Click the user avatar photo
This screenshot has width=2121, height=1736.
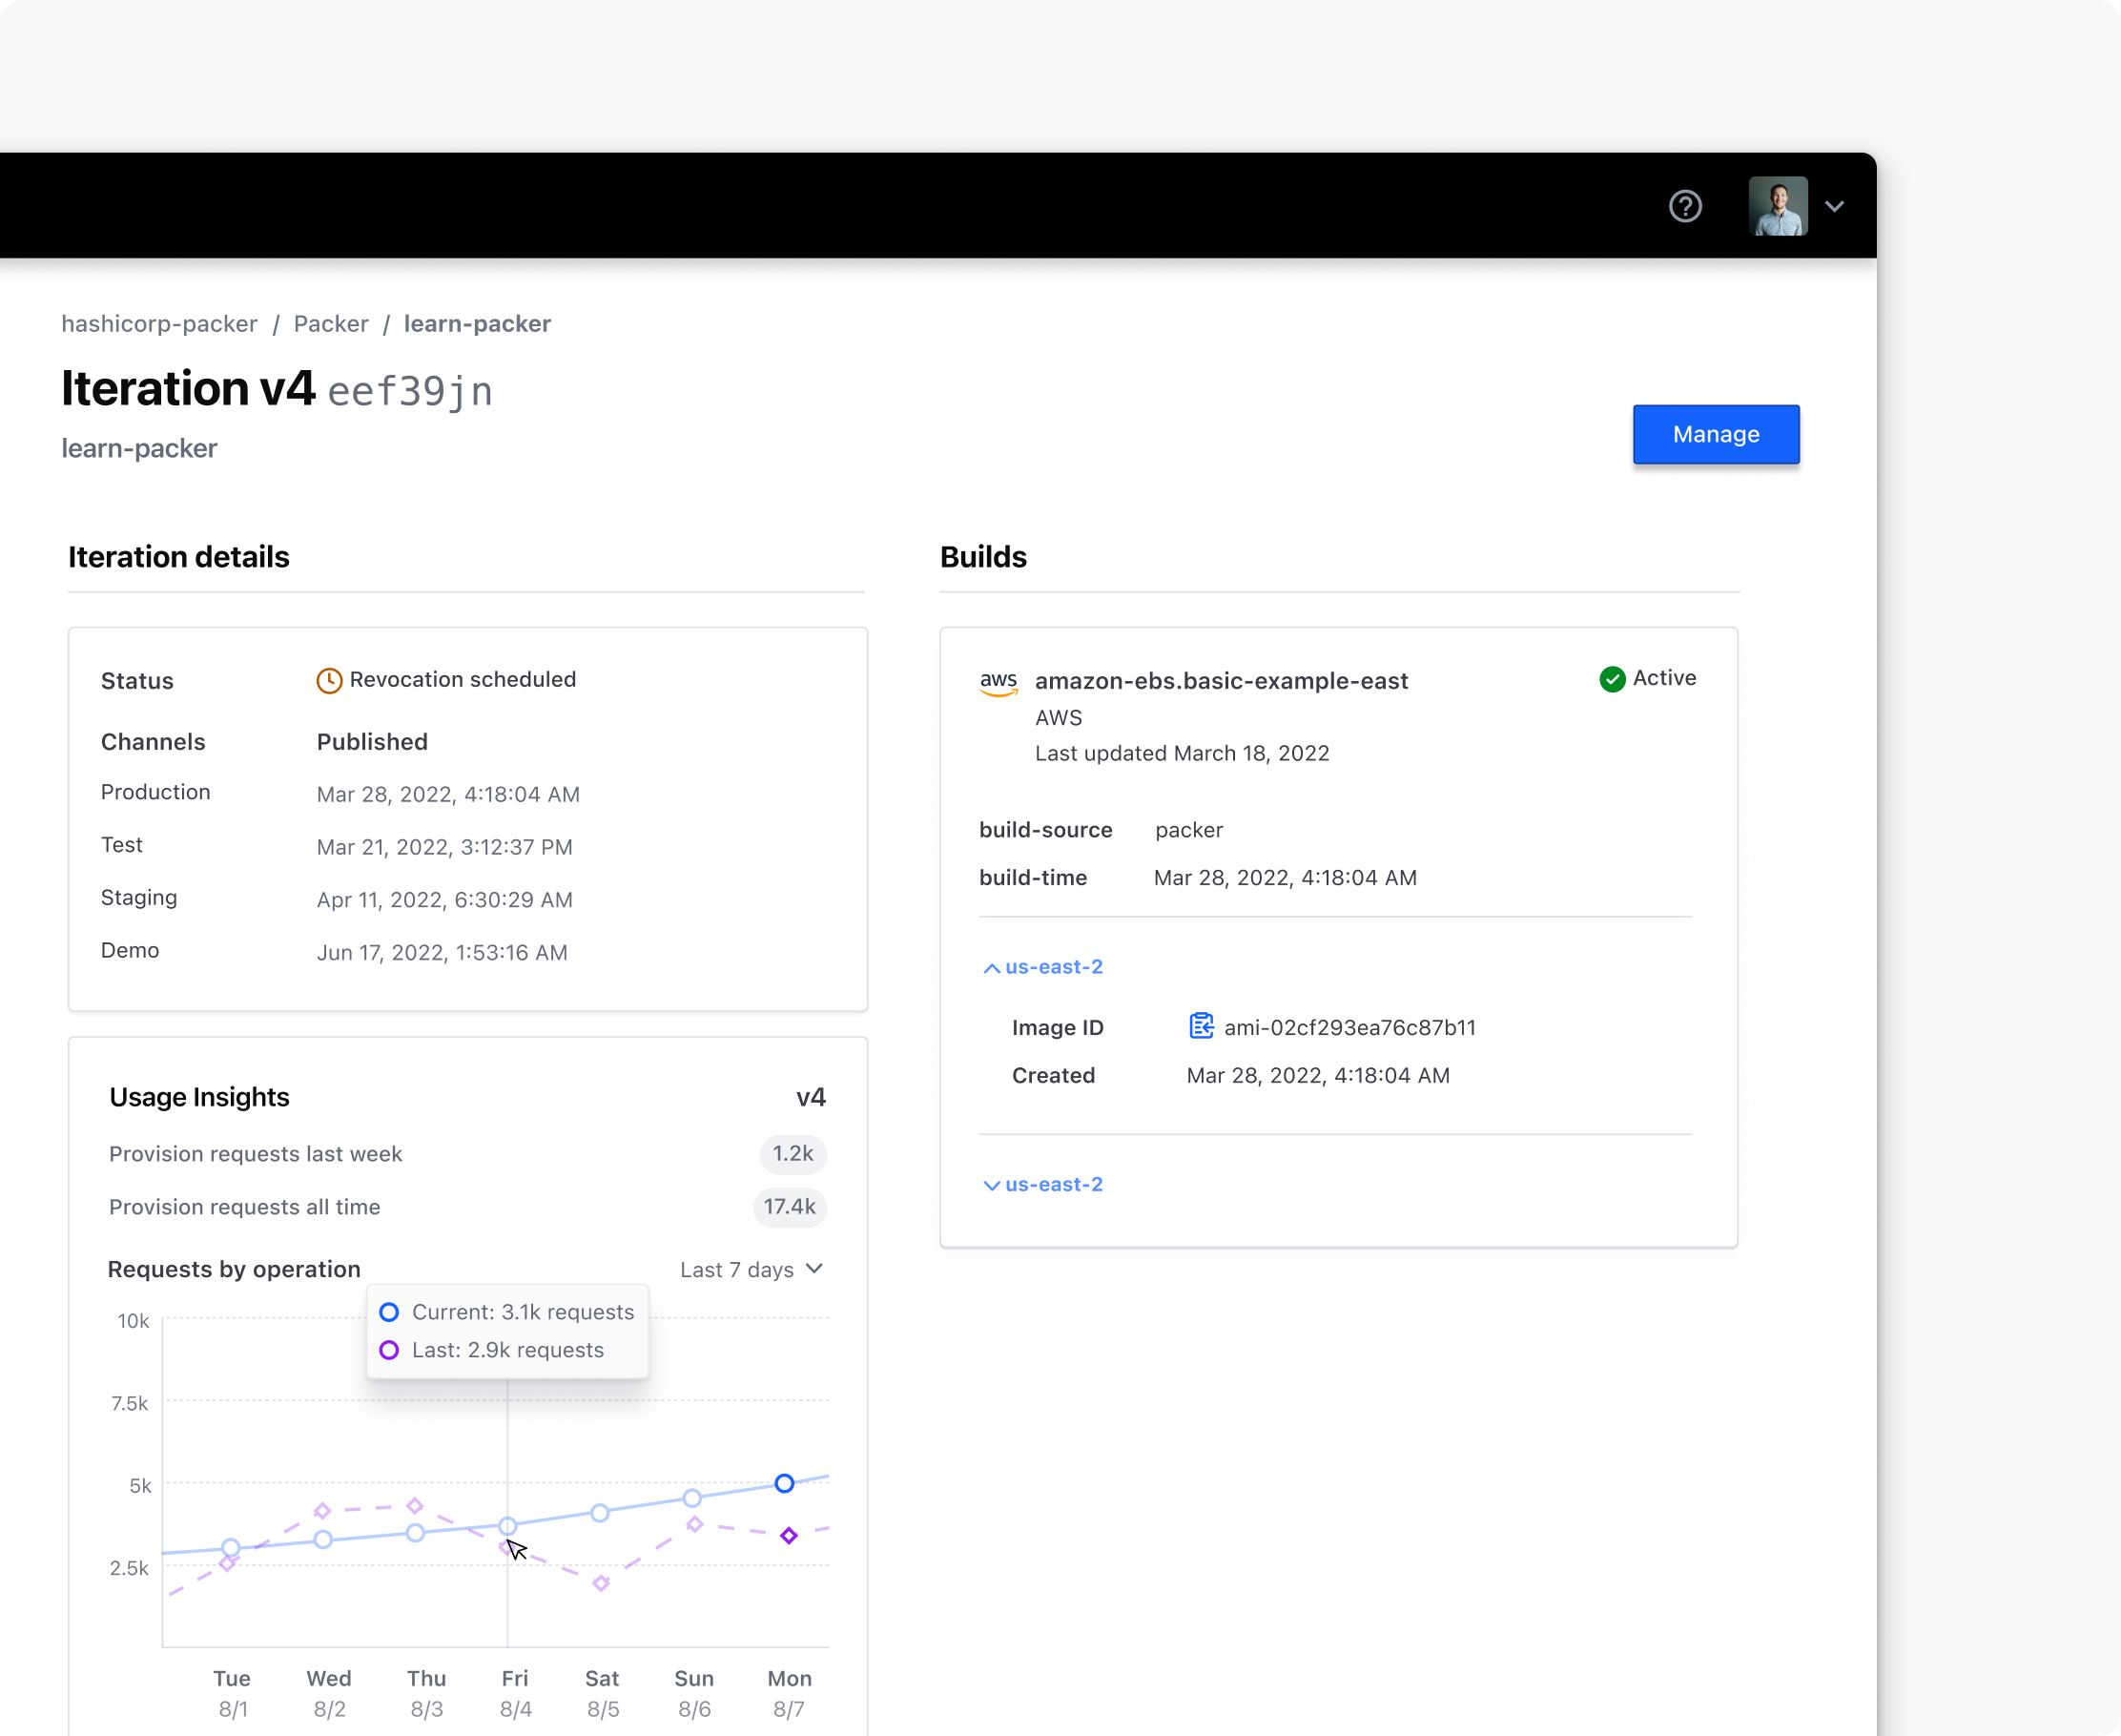point(1780,206)
